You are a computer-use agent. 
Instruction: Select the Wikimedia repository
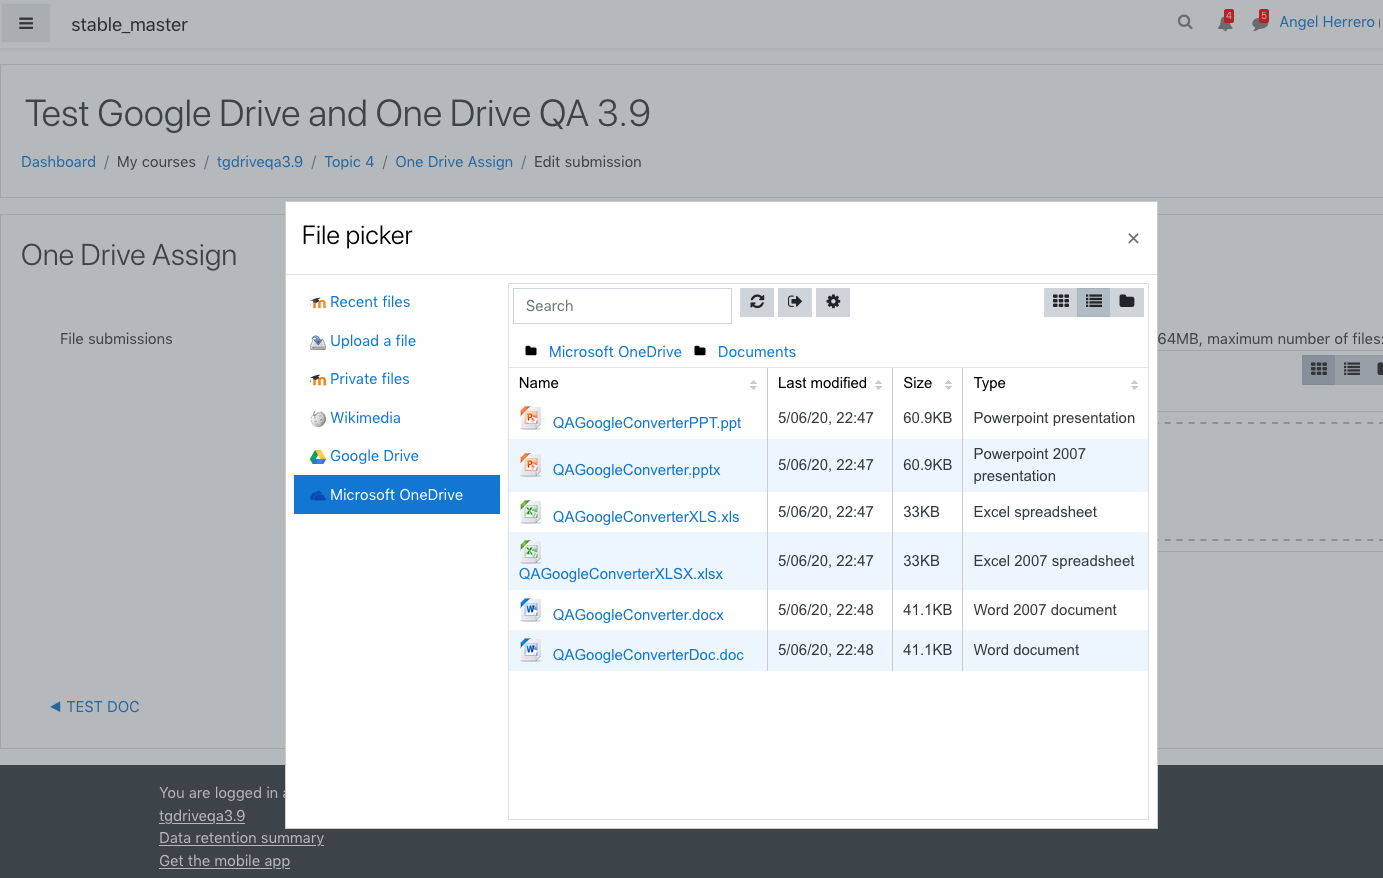pyautogui.click(x=397, y=418)
